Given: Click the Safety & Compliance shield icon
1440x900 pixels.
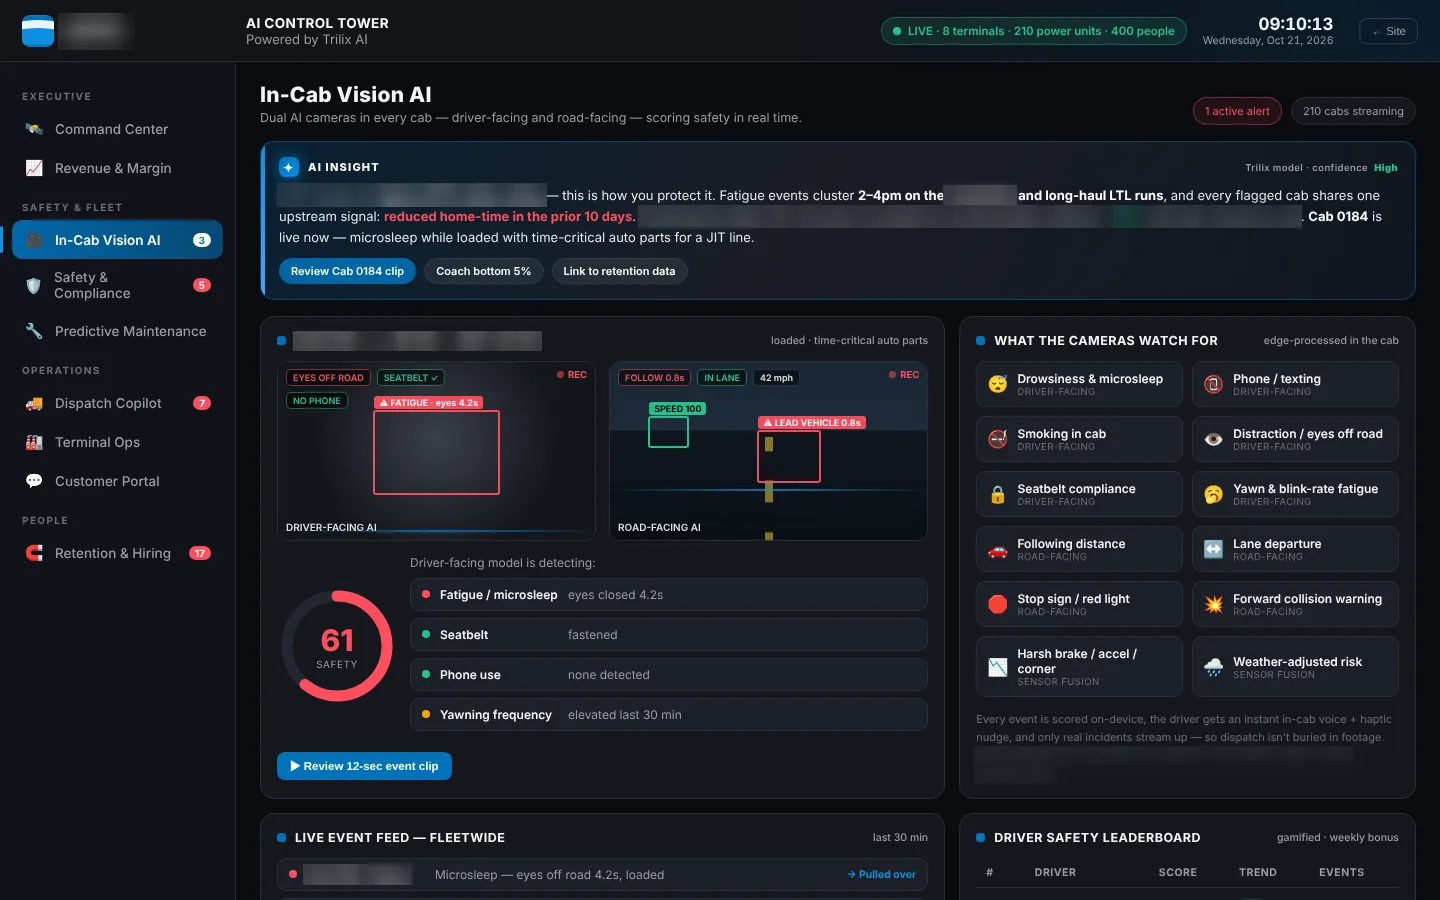Looking at the screenshot, I should (x=34, y=285).
